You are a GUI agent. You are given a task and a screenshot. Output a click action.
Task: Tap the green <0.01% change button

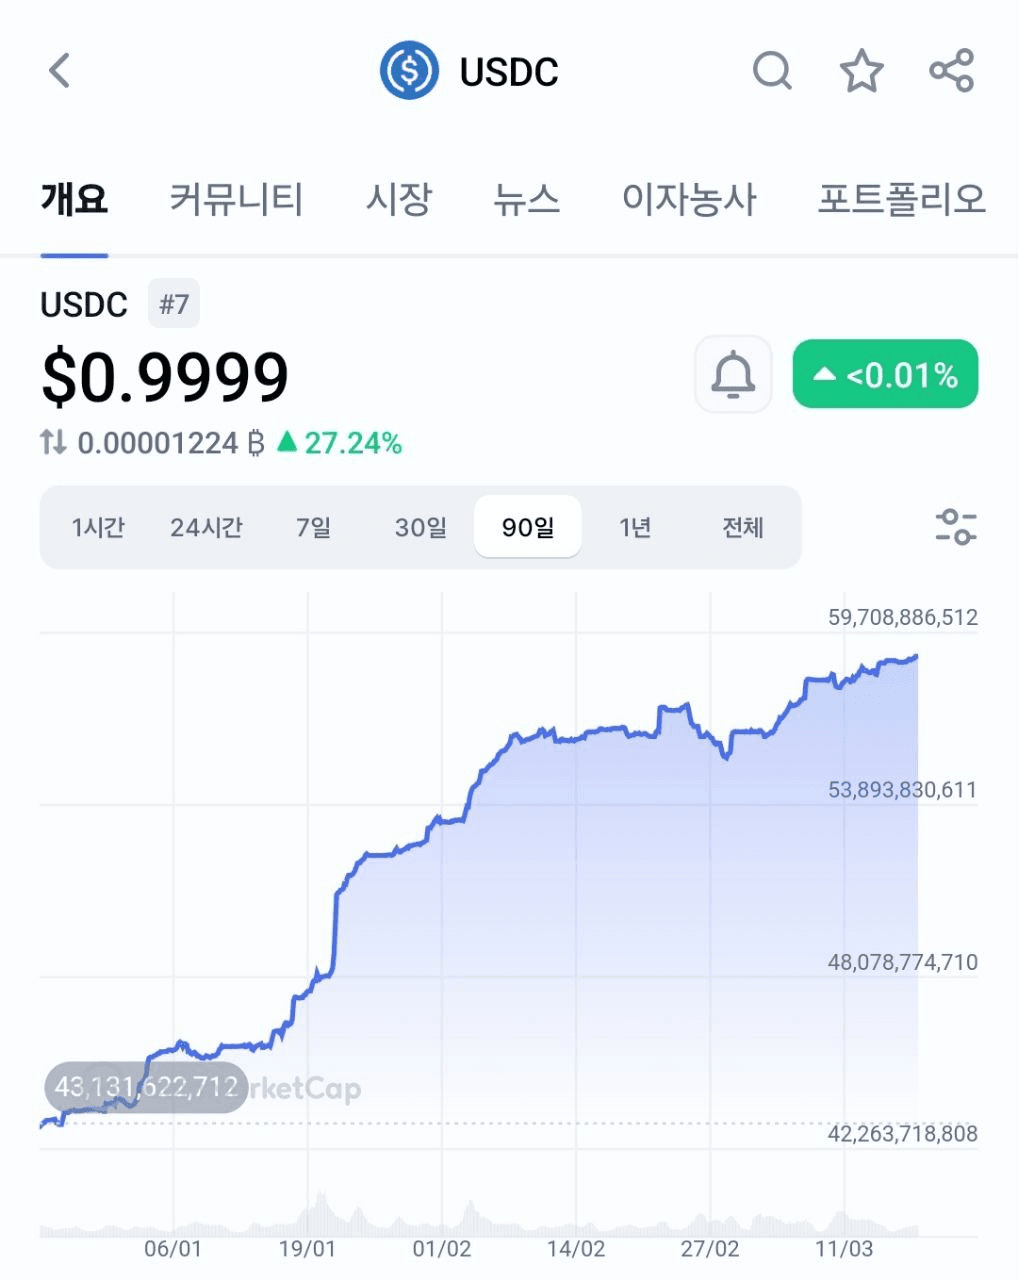click(885, 374)
